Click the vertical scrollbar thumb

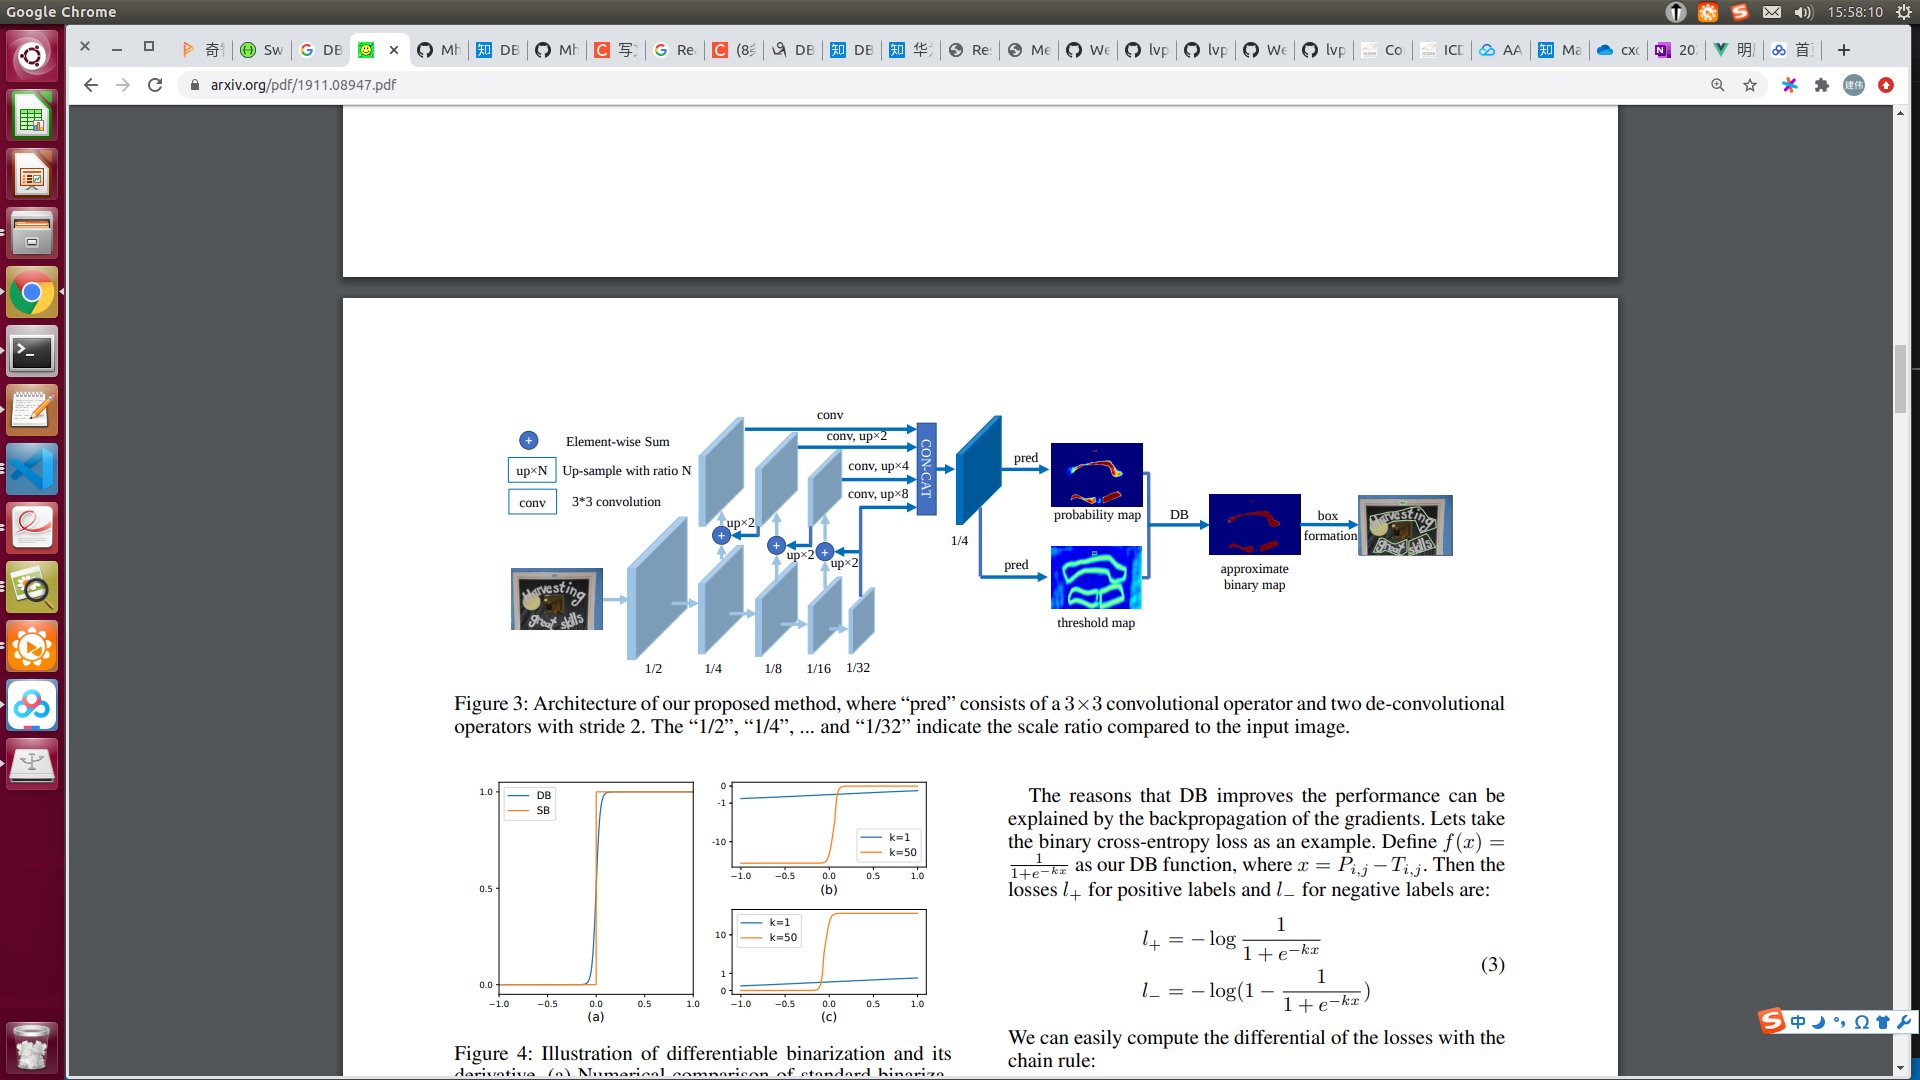(1900, 378)
